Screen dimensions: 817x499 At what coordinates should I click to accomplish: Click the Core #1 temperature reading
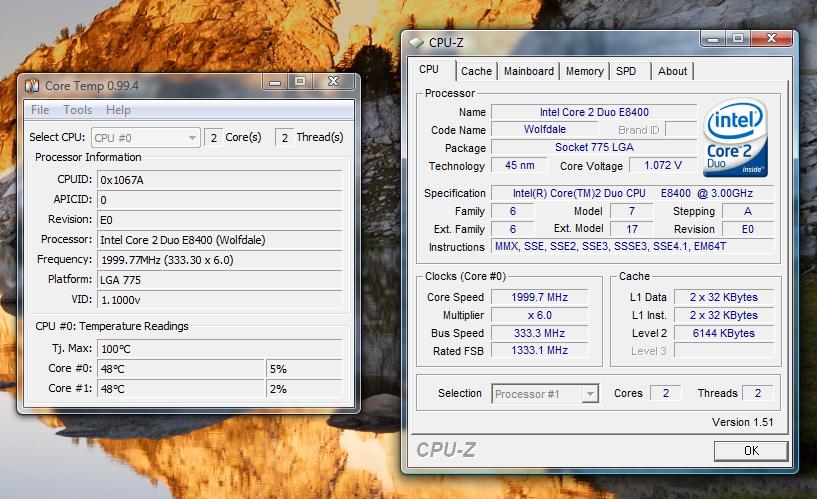pyautogui.click(x=181, y=389)
